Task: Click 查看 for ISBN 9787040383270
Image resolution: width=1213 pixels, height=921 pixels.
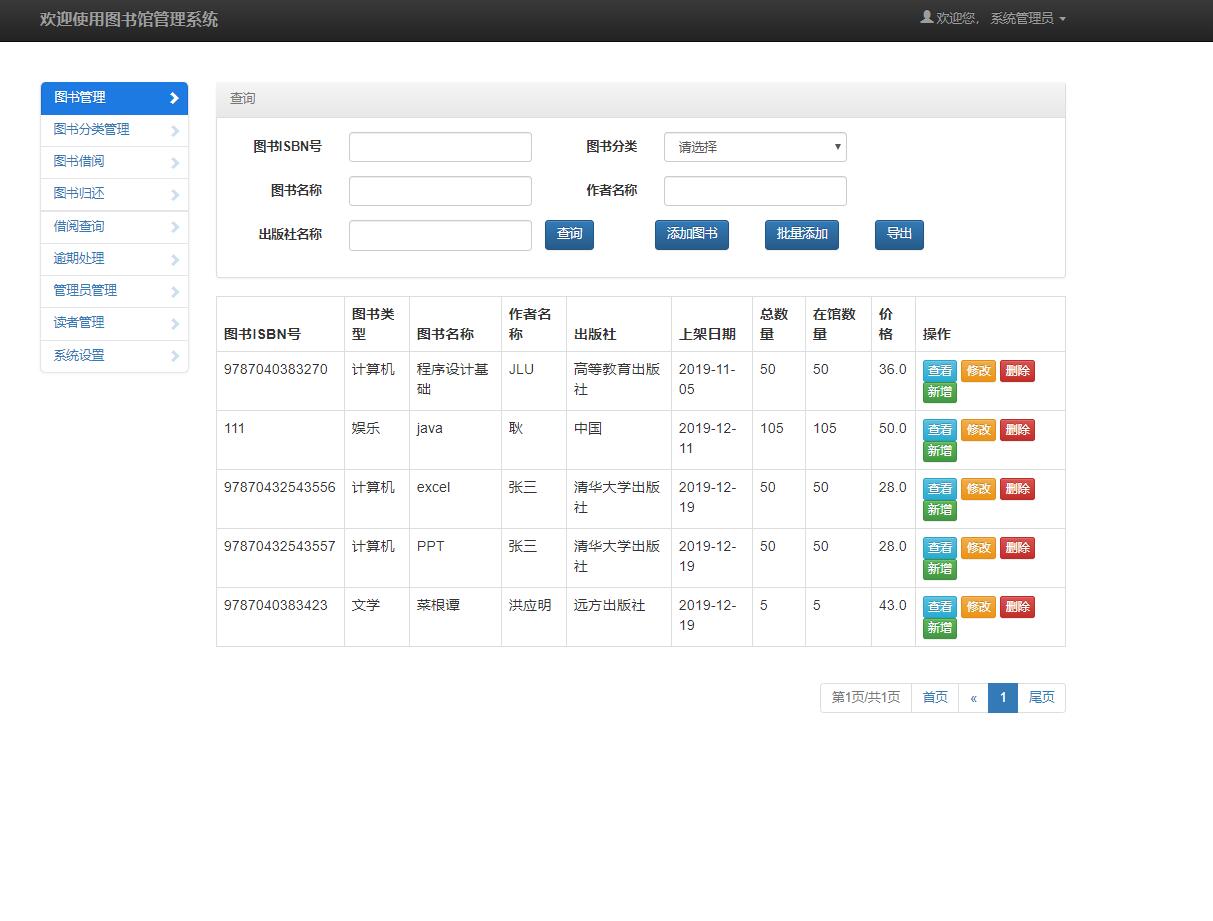Action: coord(939,370)
